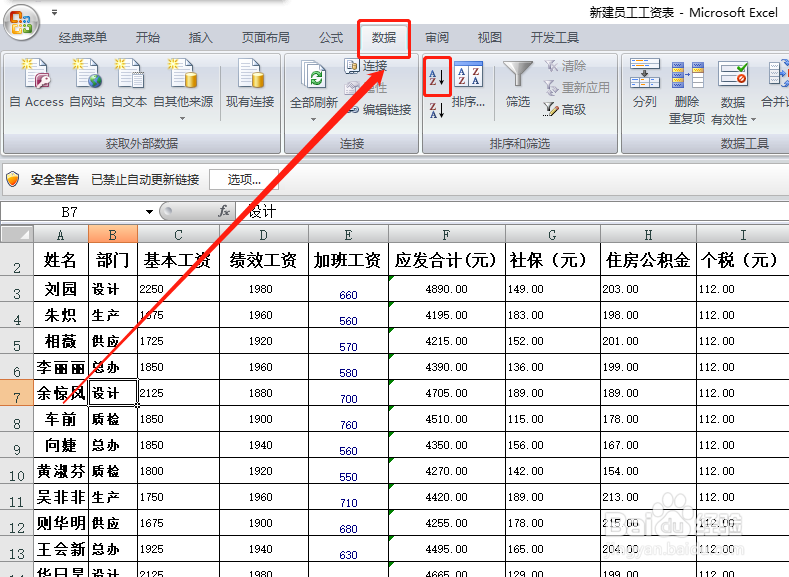Click the 姓名 header cell
Image resolution: width=789 pixels, height=577 pixels.
click(x=60, y=260)
